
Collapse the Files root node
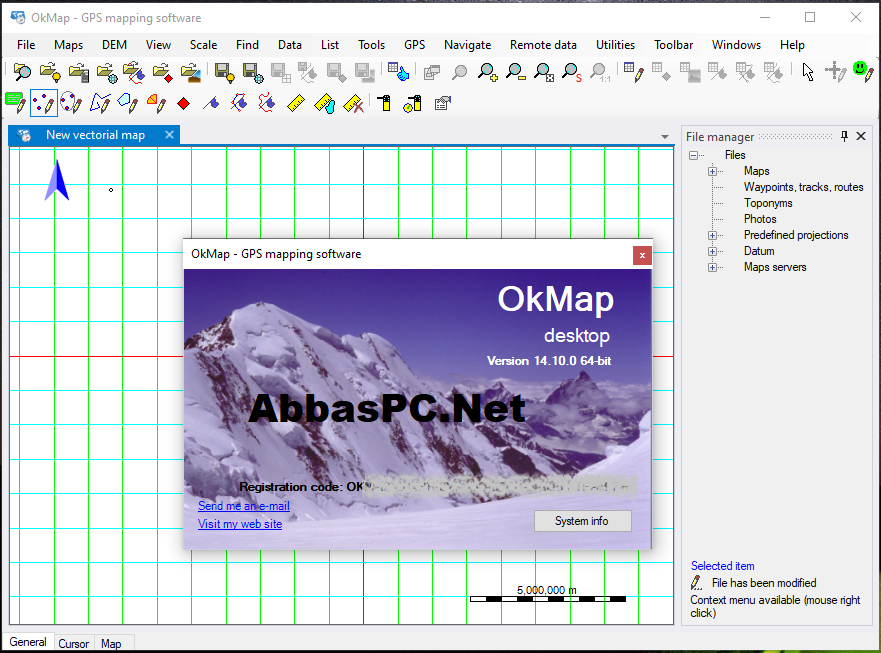(694, 155)
